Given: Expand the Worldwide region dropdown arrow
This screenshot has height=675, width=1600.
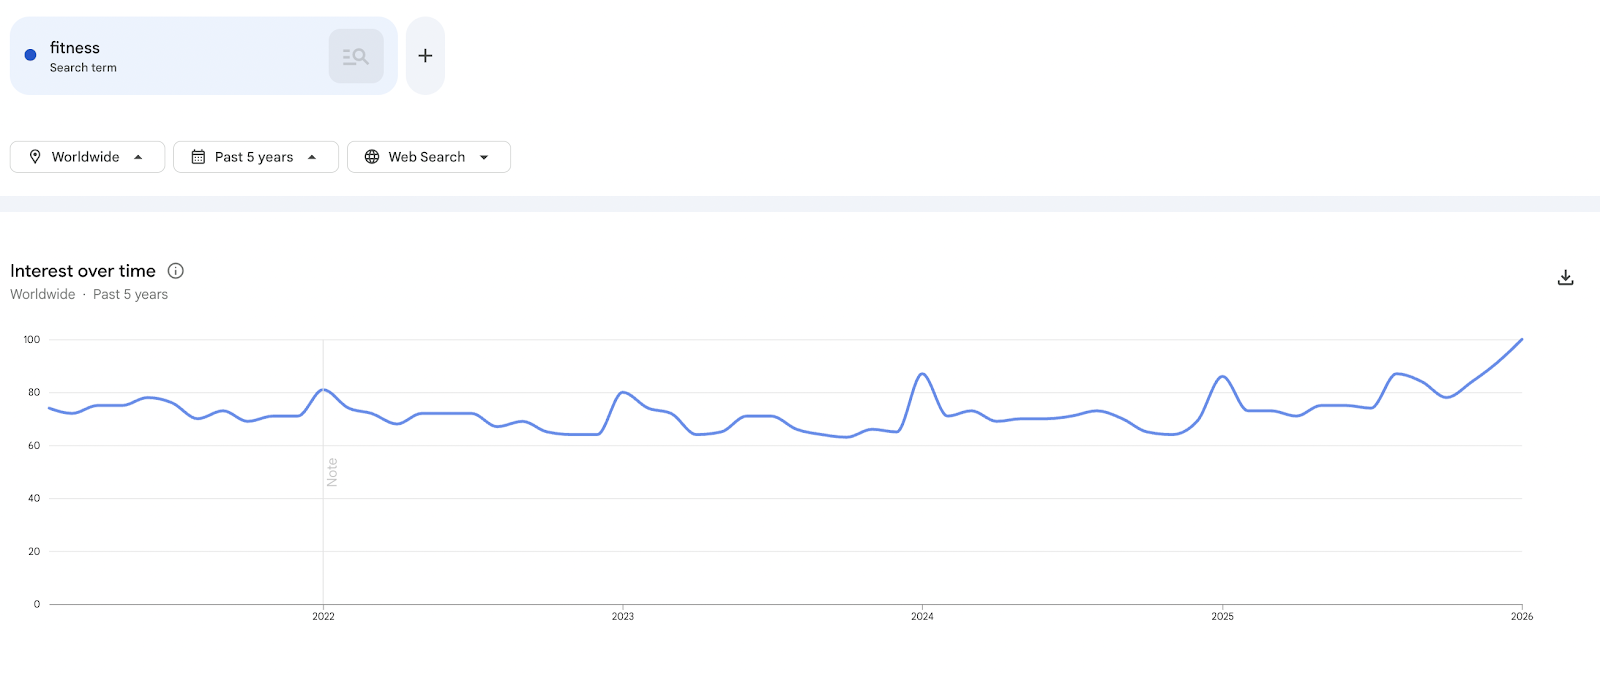Looking at the screenshot, I should (x=138, y=157).
